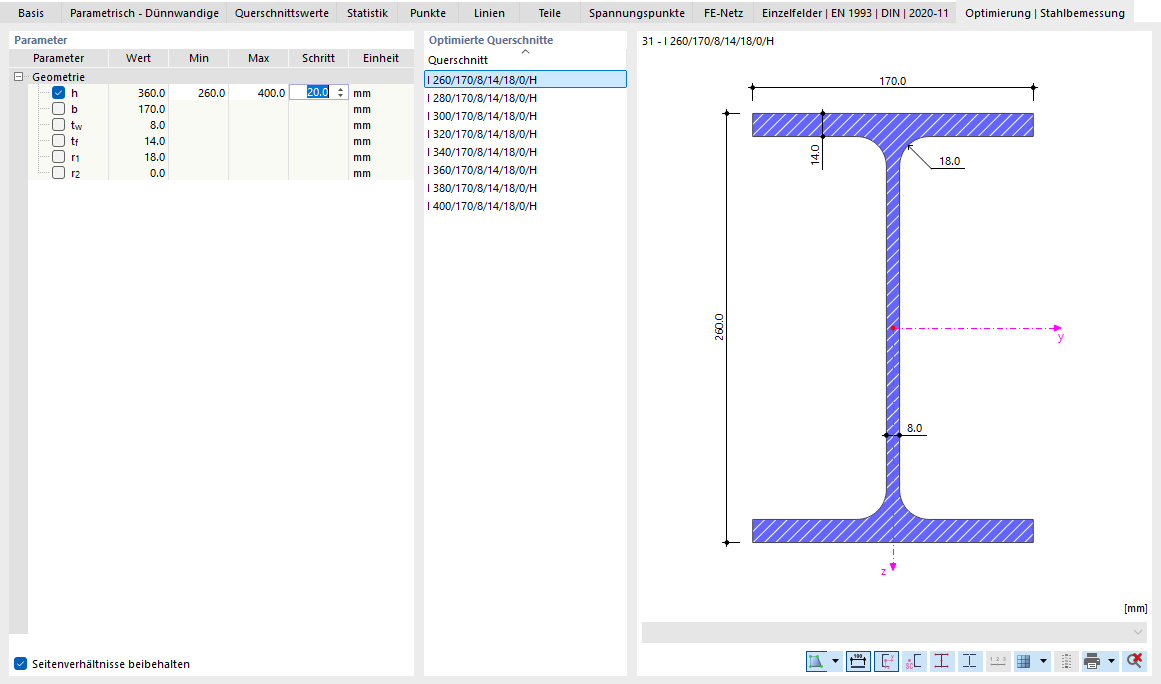Select section I 400/170/8/14/18/0/H
This screenshot has height=684, width=1161.
(x=525, y=206)
